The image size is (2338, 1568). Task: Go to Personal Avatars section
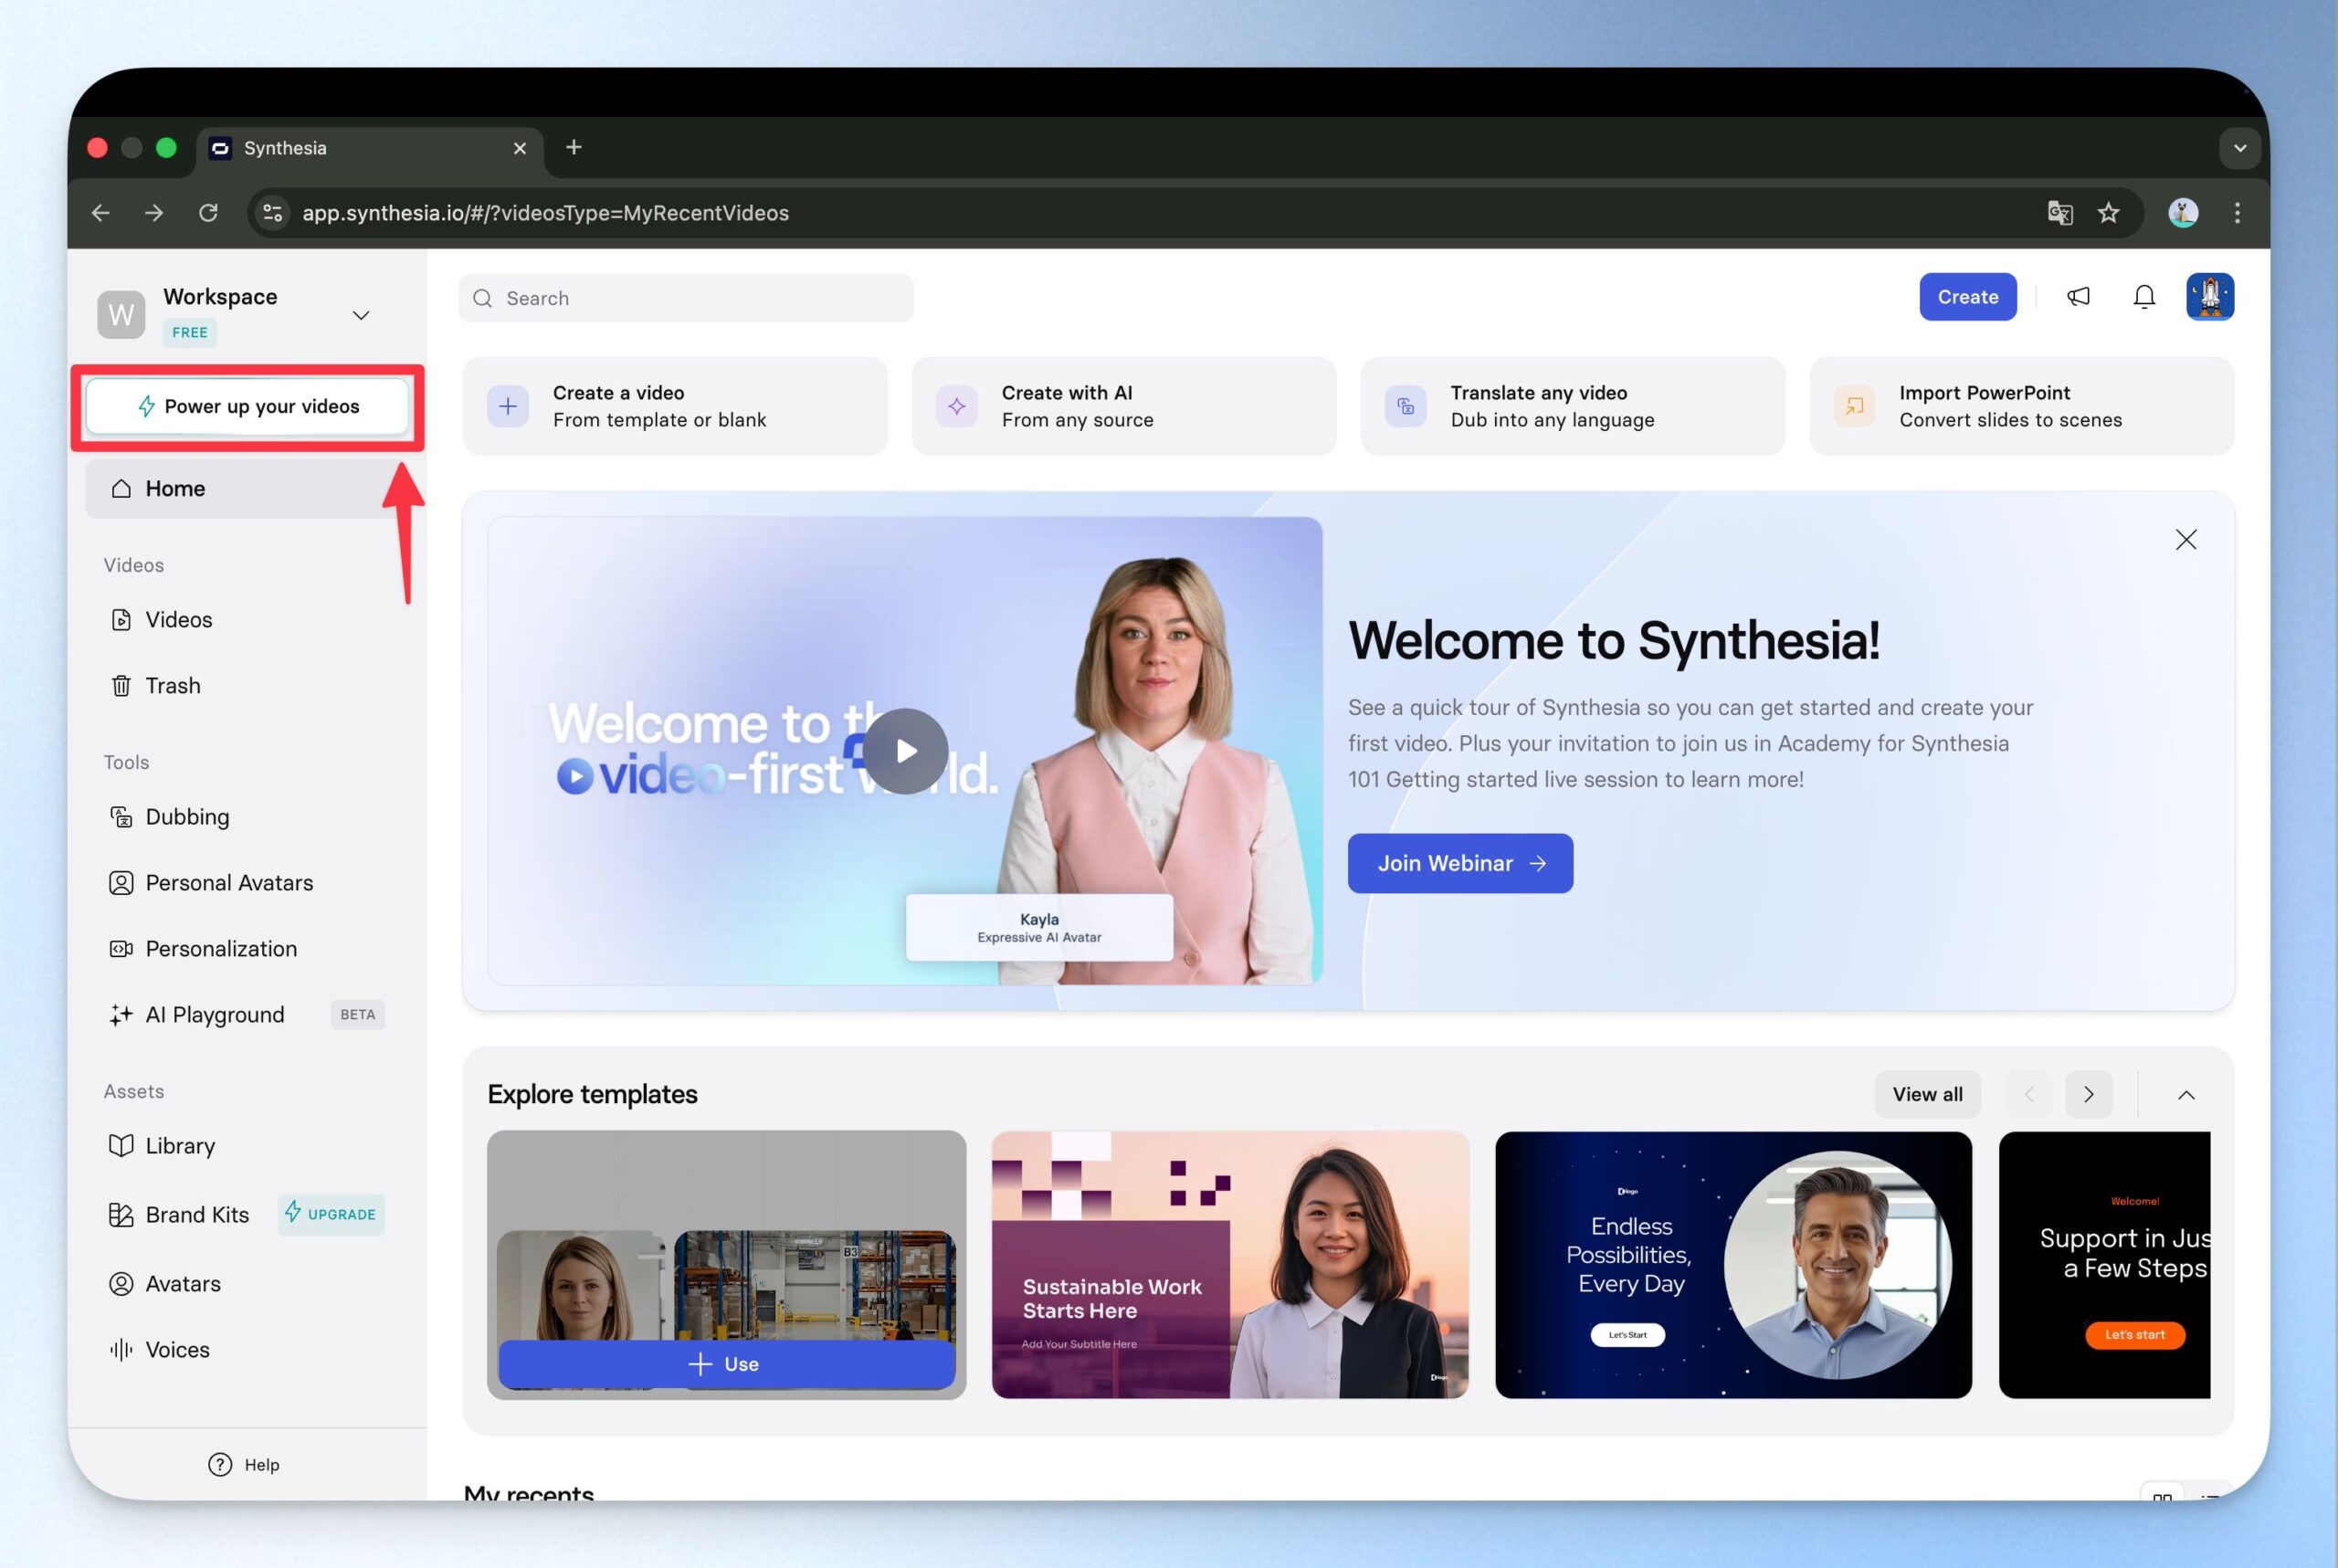point(229,883)
